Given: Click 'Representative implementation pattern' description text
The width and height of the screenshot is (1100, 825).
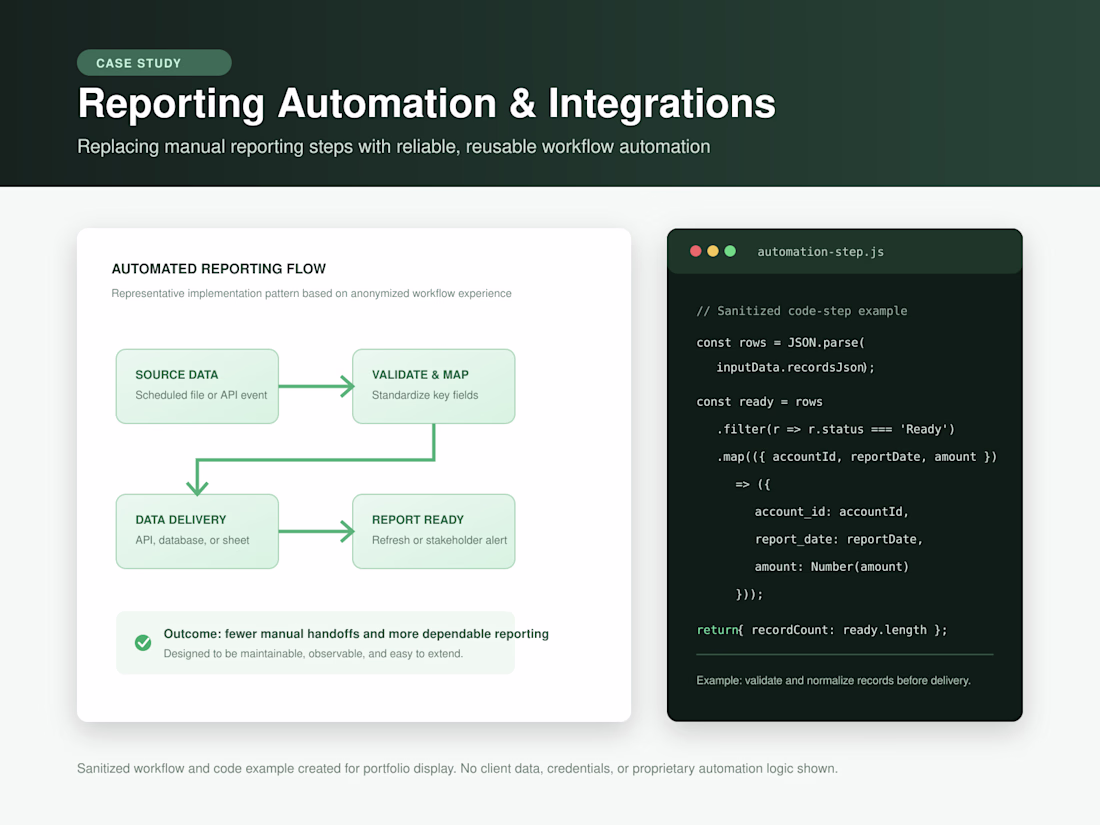Looking at the screenshot, I should tap(311, 293).
